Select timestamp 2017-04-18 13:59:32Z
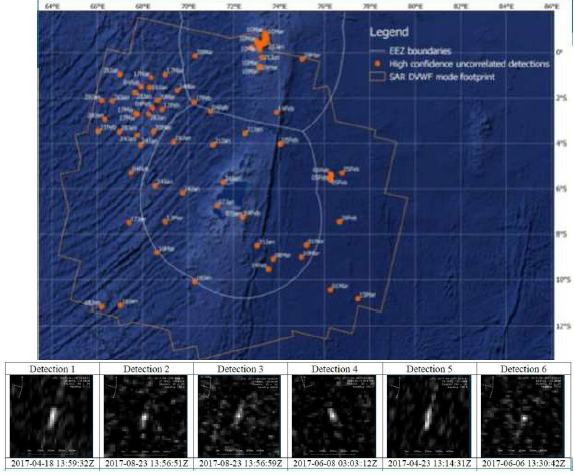 click(52, 463)
